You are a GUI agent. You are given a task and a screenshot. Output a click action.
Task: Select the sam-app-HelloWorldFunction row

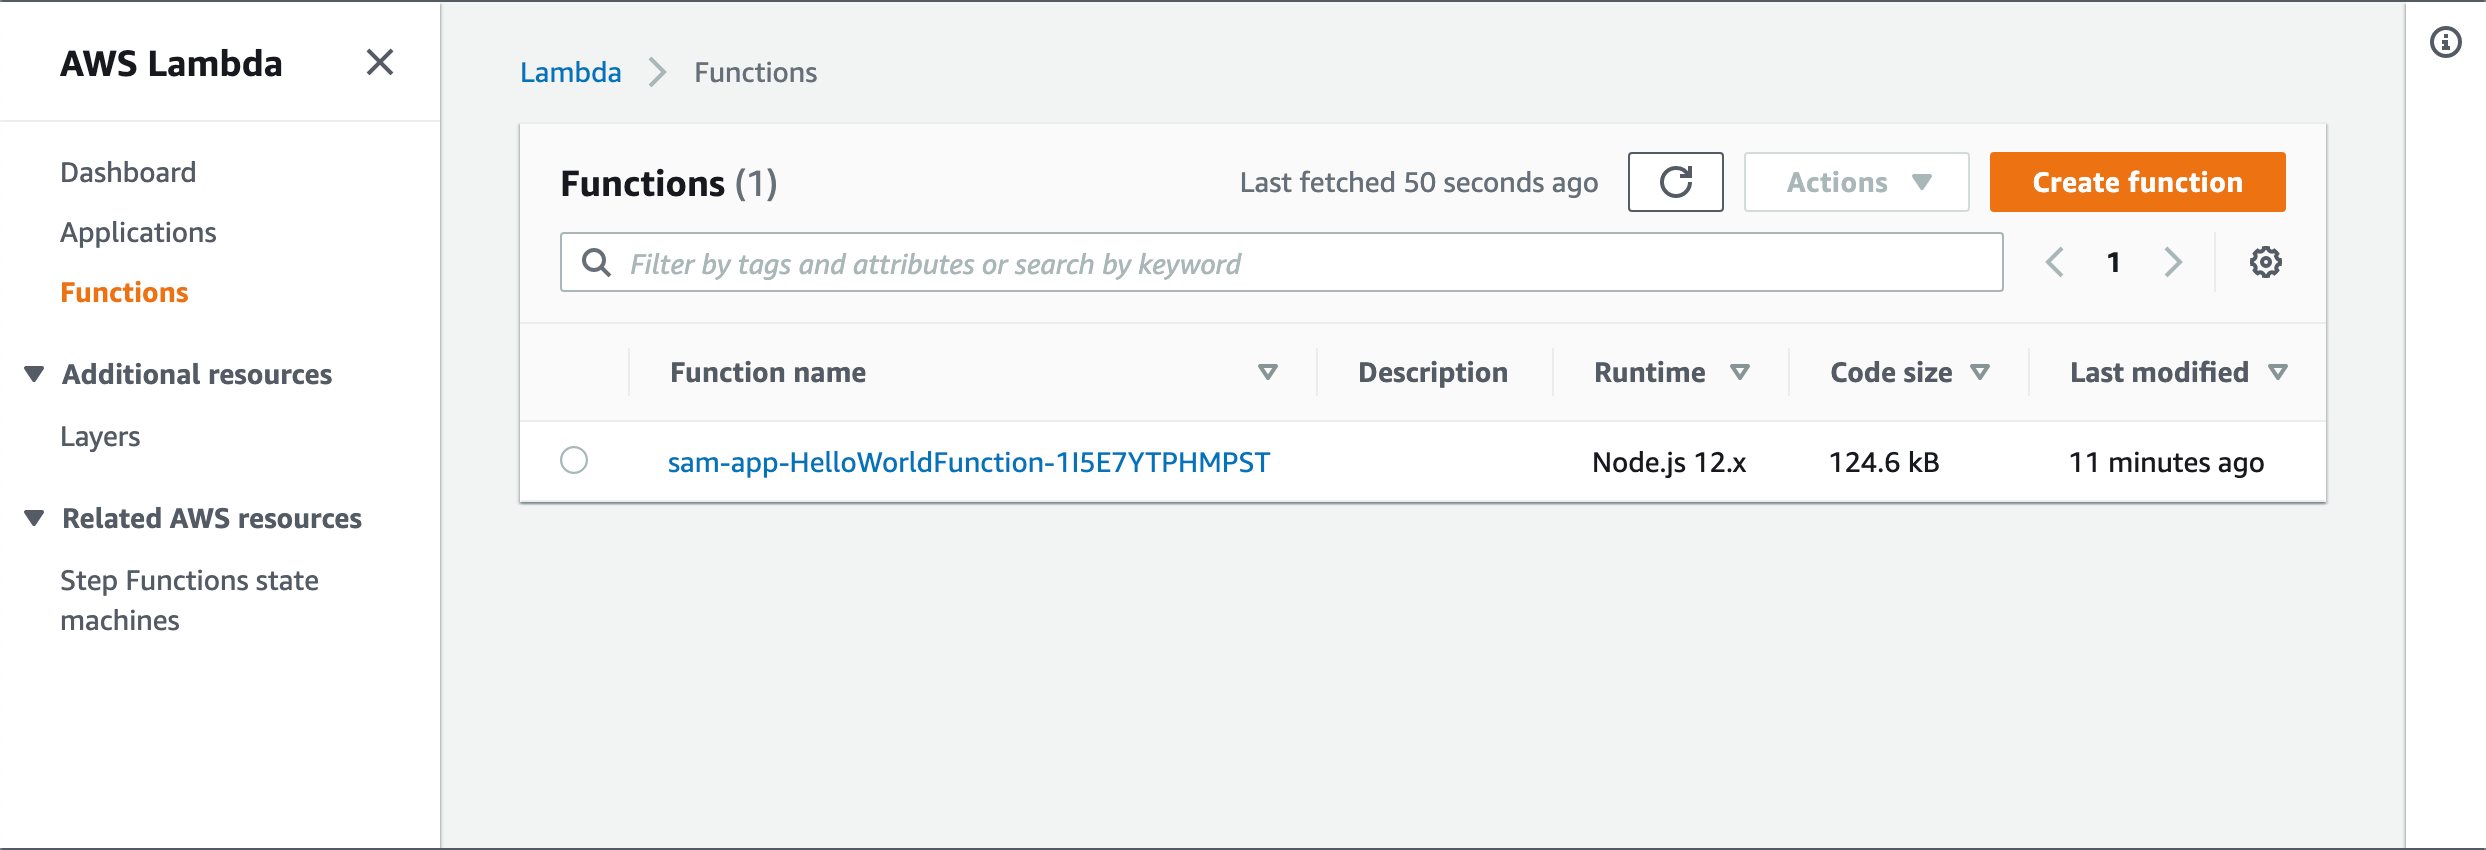tap(575, 461)
